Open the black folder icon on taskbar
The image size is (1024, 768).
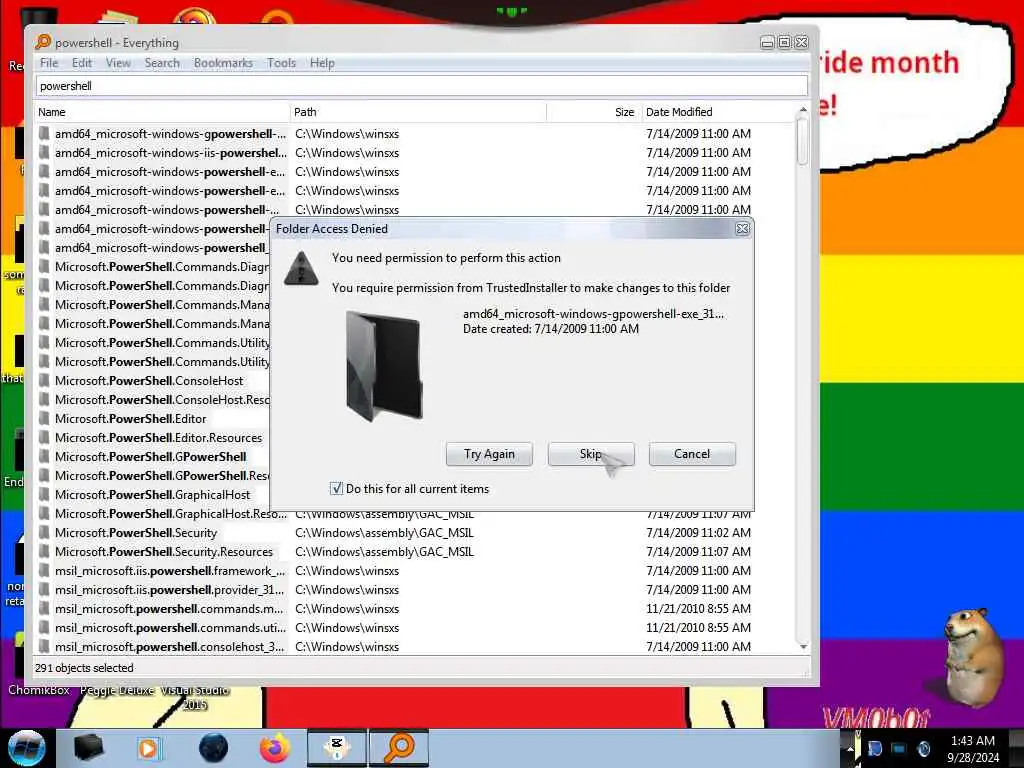(89, 748)
